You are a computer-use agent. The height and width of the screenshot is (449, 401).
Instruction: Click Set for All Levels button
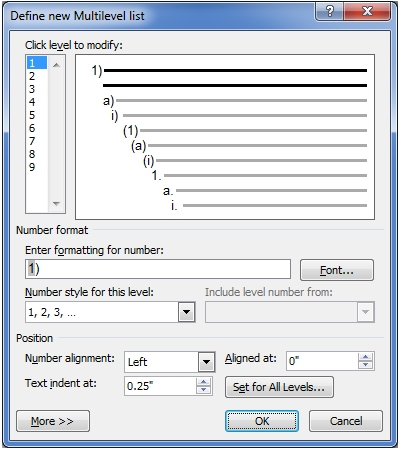pyautogui.click(x=279, y=387)
